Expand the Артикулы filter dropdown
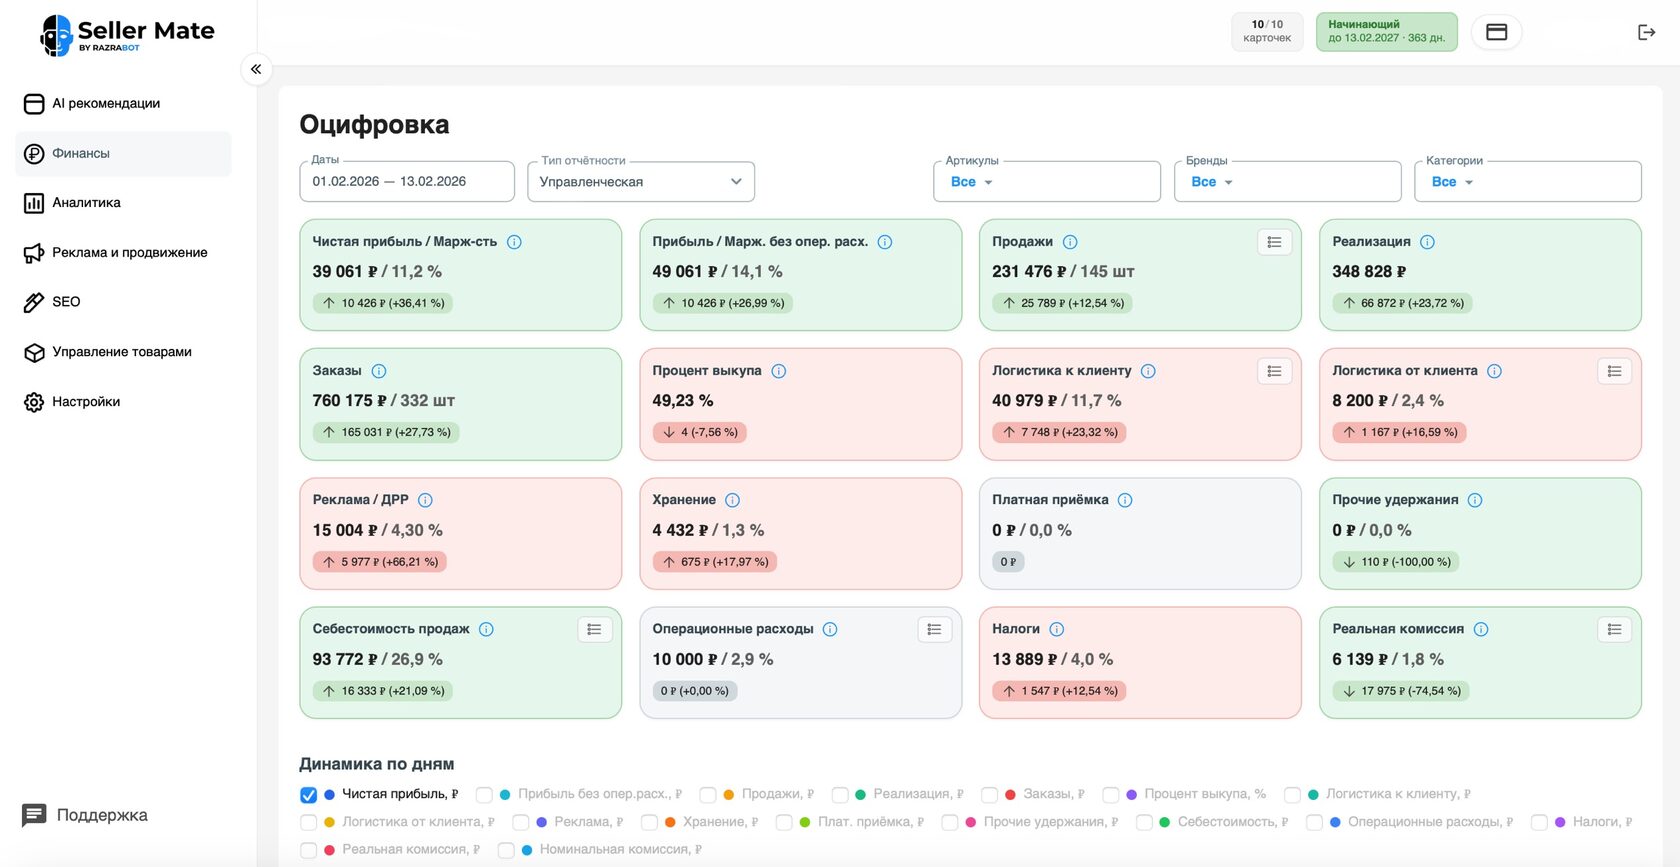This screenshot has width=1680, height=867. [x=1047, y=182]
